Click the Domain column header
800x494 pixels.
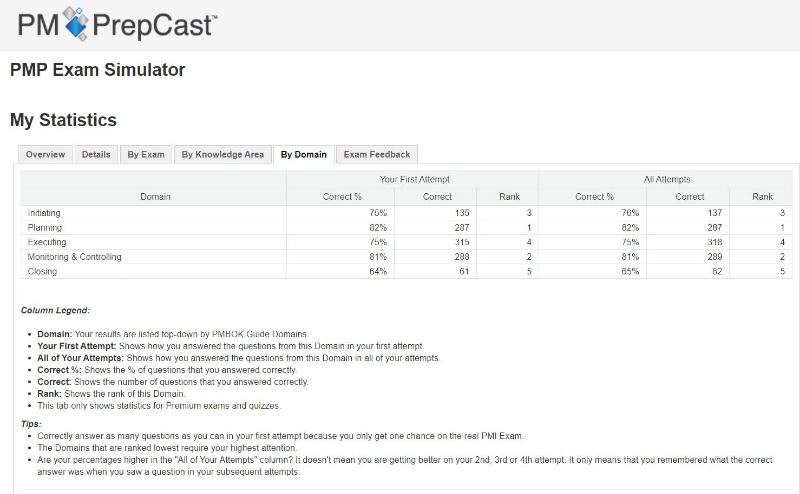pyautogui.click(x=155, y=196)
